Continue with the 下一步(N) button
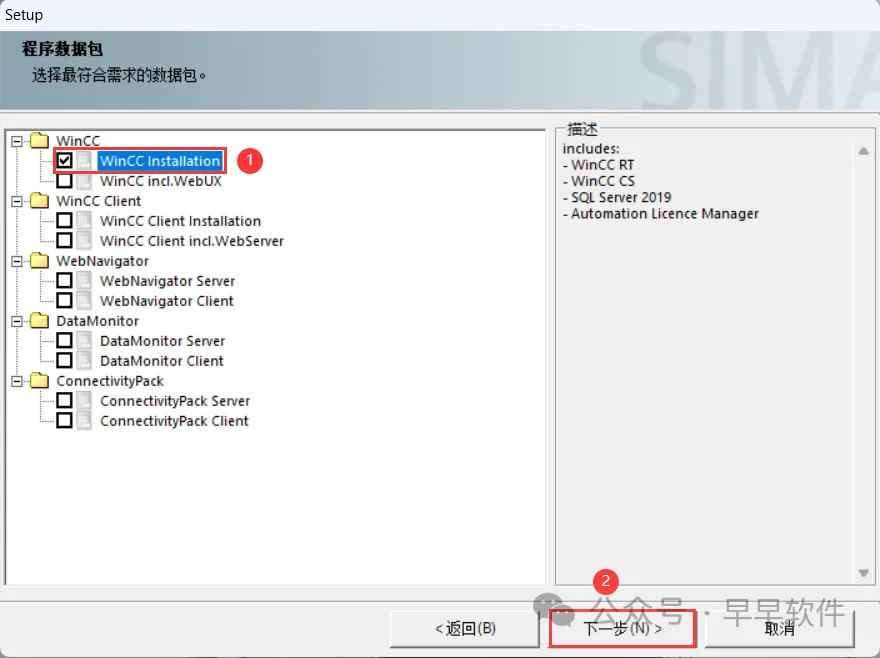The height and width of the screenshot is (658, 880). pos(622,628)
